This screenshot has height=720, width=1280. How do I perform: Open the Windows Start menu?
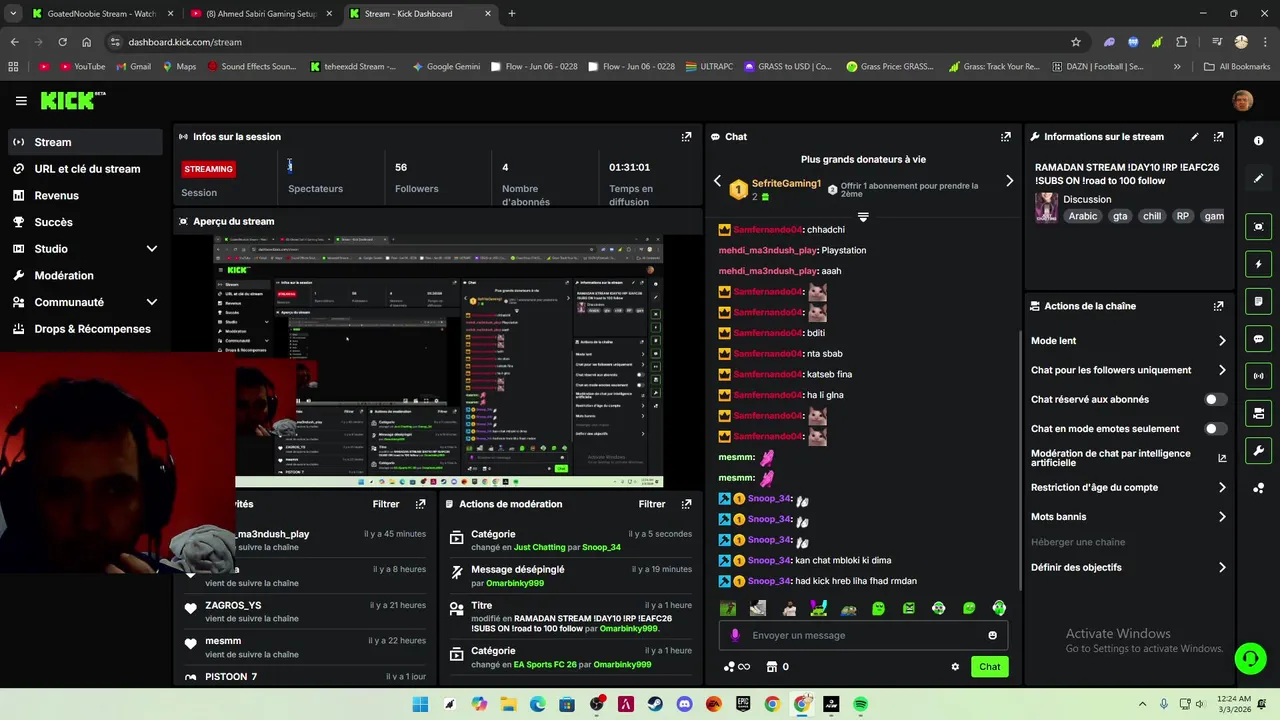pyautogui.click(x=420, y=705)
